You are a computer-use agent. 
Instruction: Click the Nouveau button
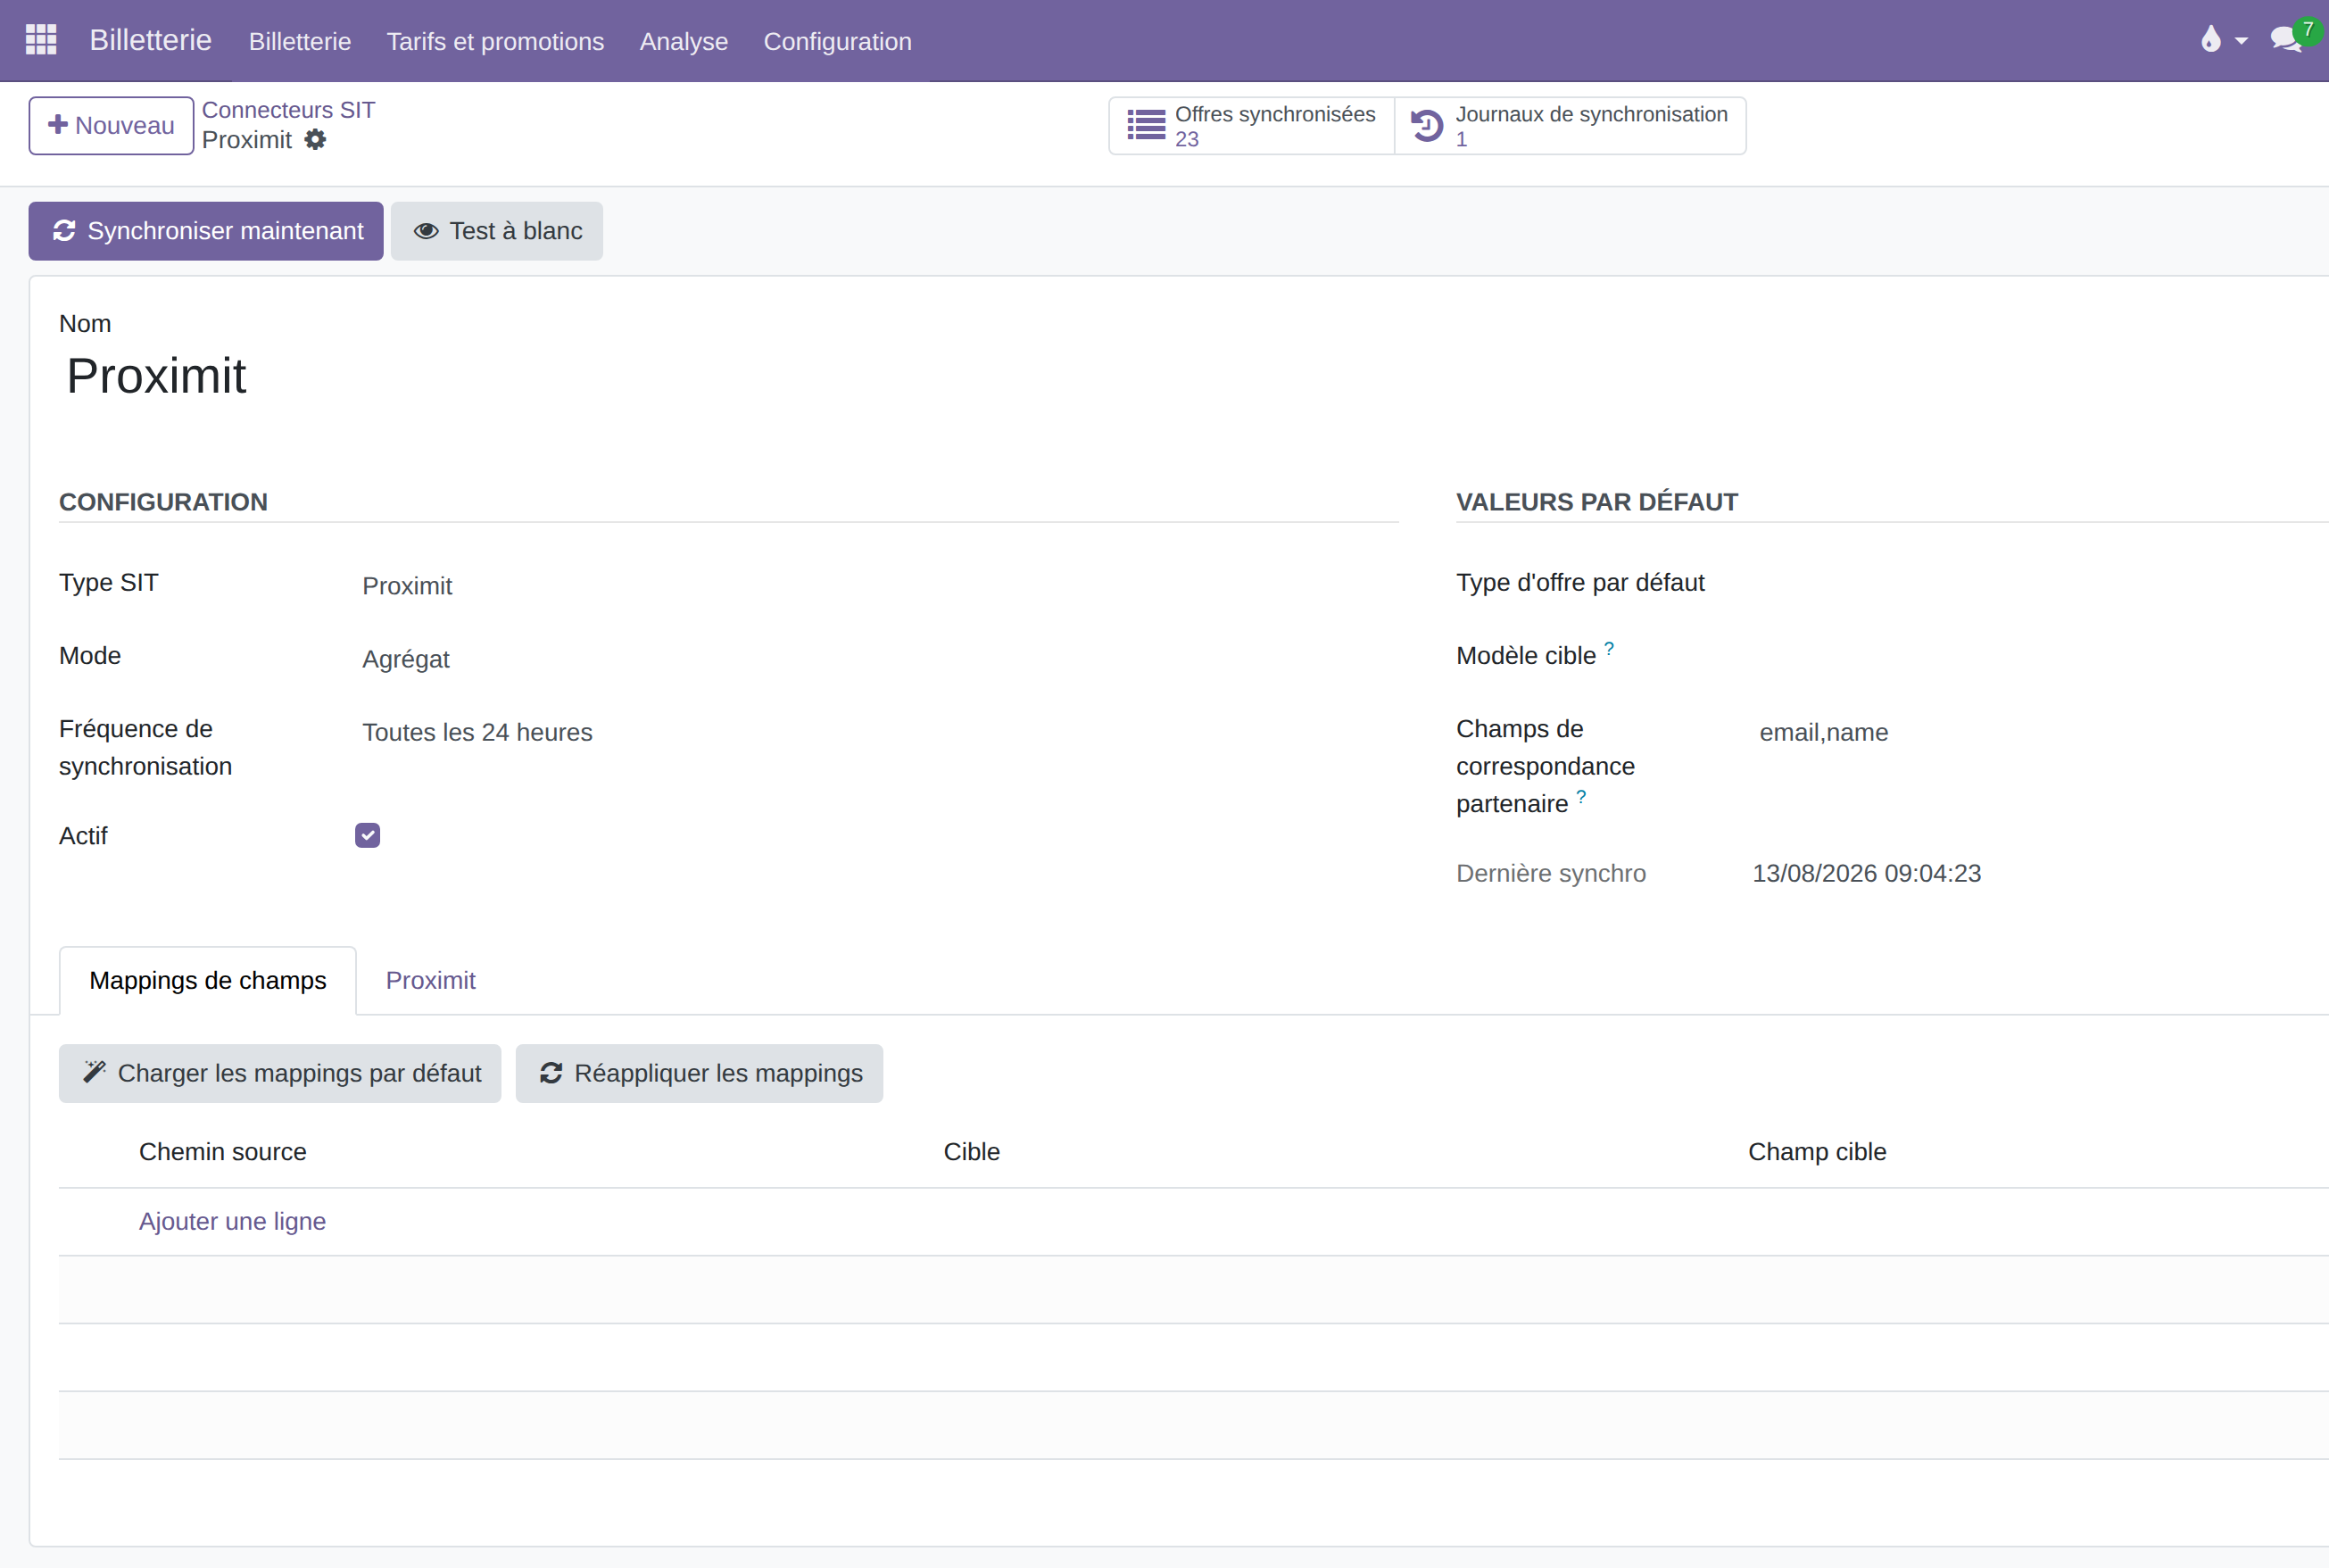pyautogui.click(x=111, y=126)
